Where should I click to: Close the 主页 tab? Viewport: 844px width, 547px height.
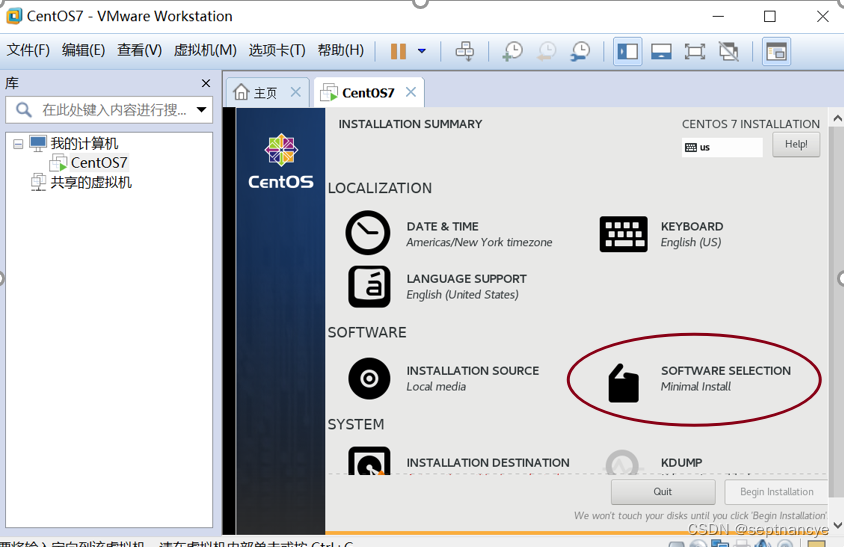pos(296,92)
